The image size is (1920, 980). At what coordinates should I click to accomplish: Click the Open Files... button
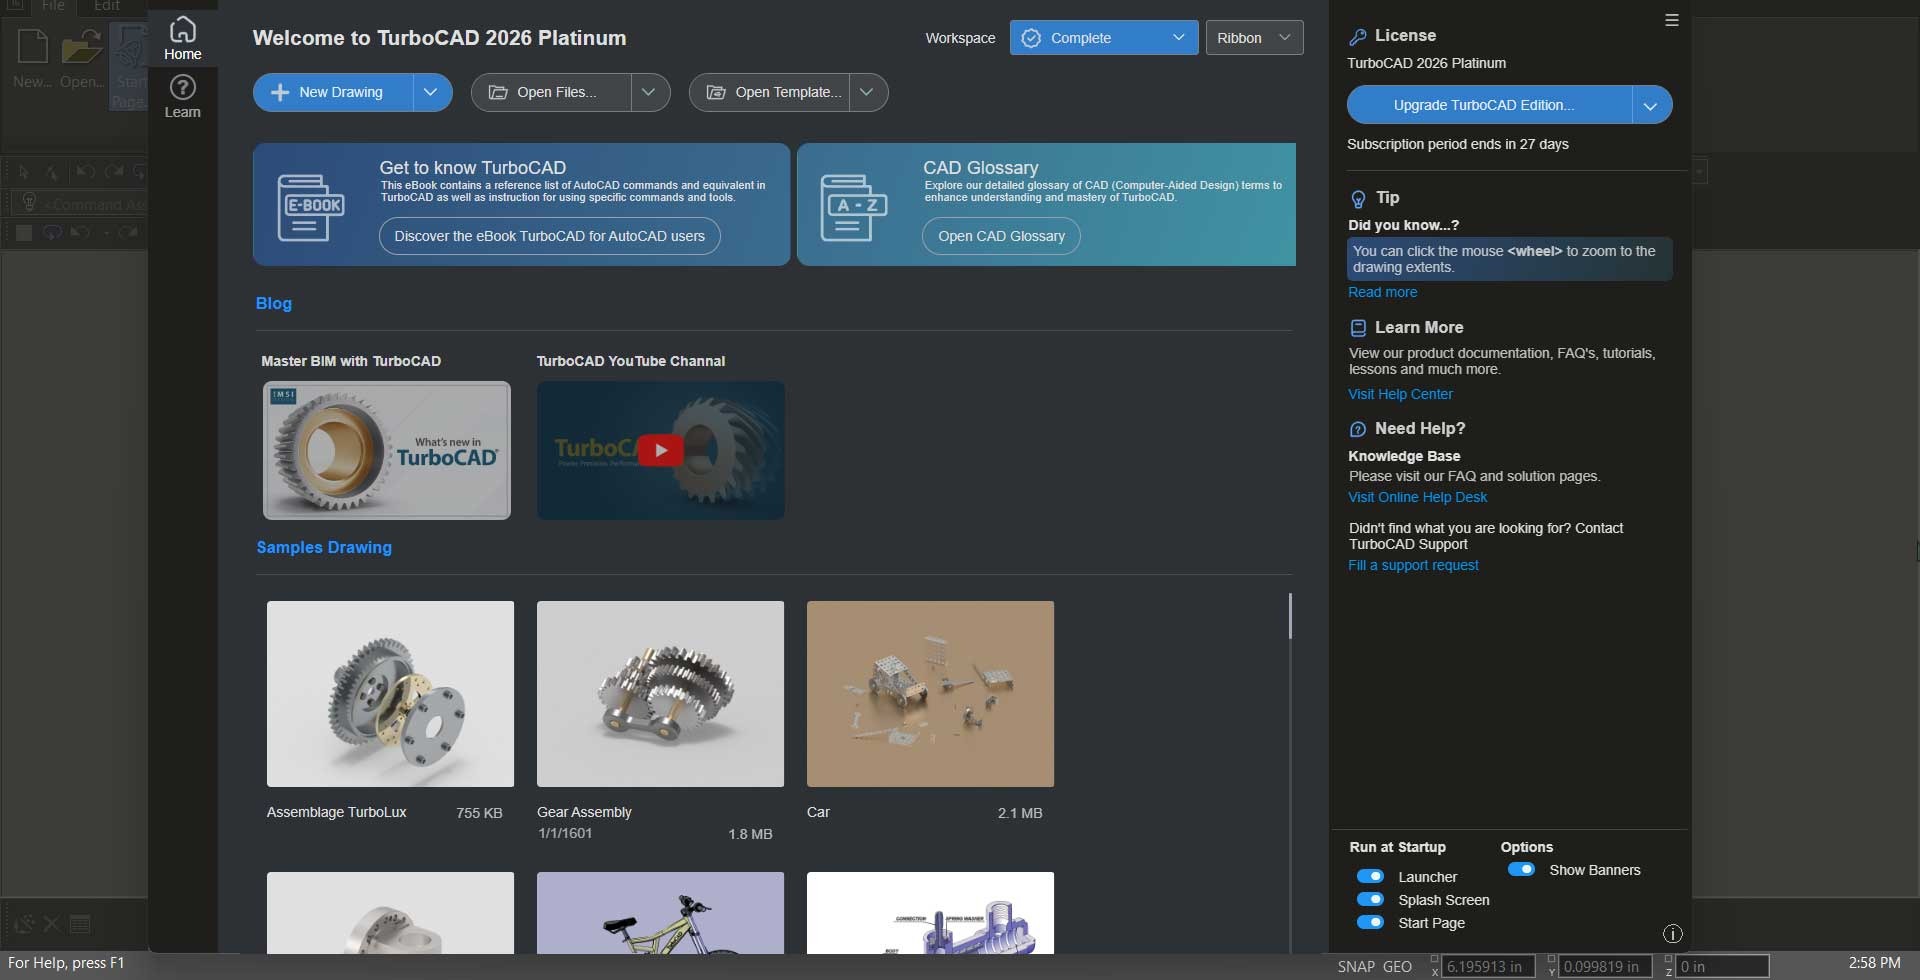click(x=551, y=92)
